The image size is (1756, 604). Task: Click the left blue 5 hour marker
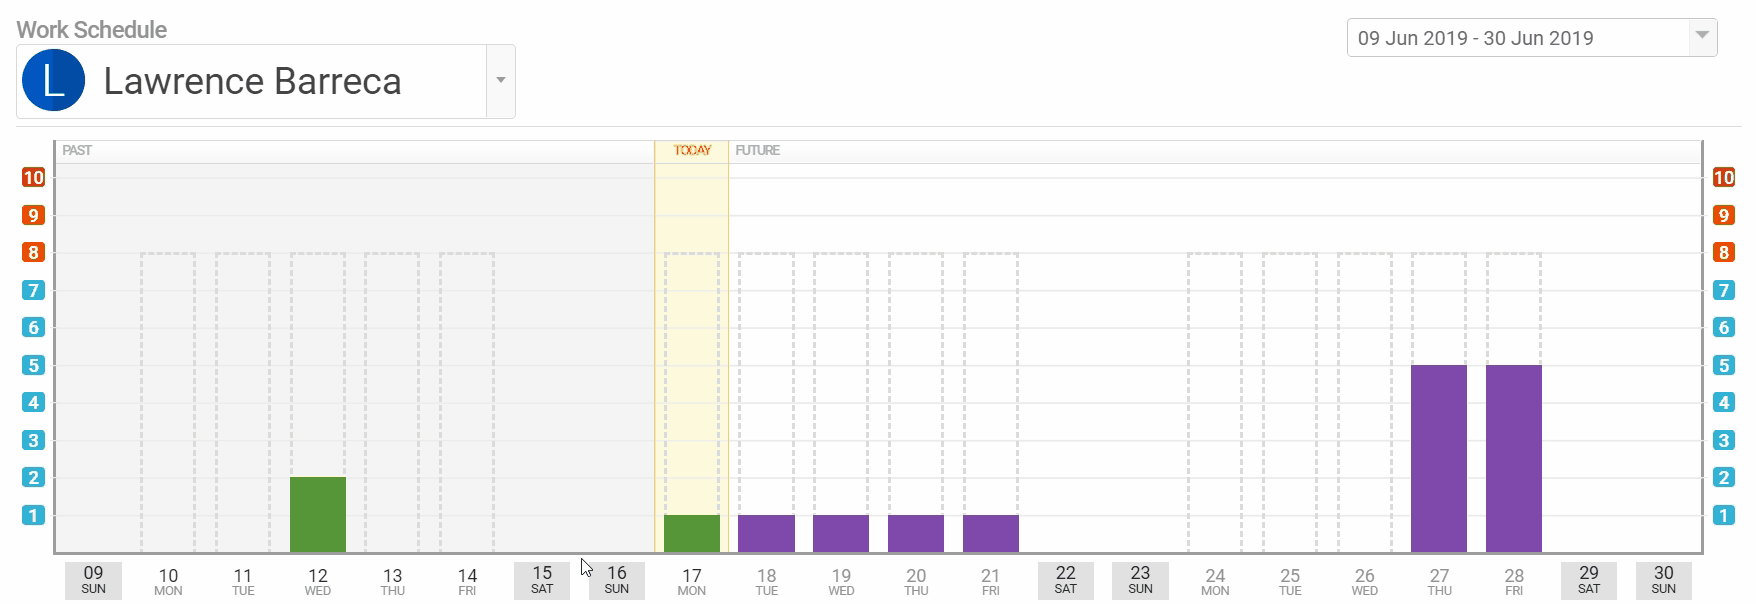tap(34, 365)
